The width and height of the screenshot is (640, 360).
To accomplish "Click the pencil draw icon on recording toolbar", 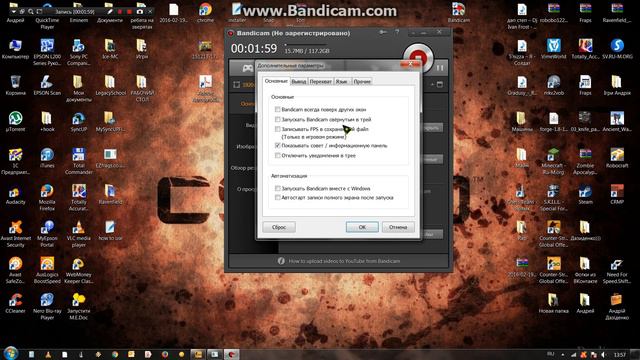I will [x=110, y=12].
